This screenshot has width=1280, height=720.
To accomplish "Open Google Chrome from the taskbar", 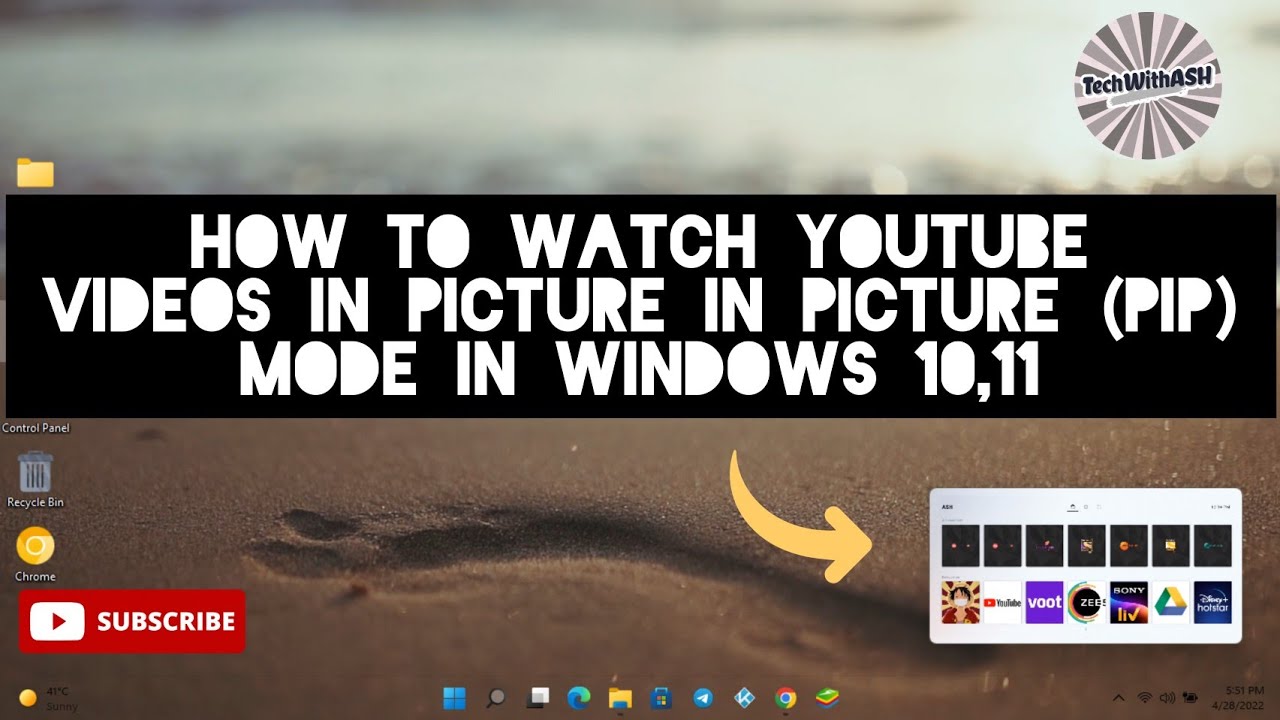I will [786, 697].
